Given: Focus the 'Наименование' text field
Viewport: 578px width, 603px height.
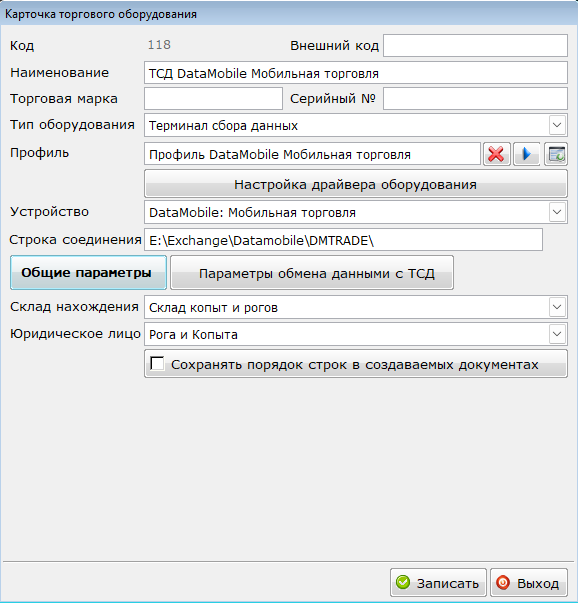Looking at the screenshot, I should coord(356,73).
